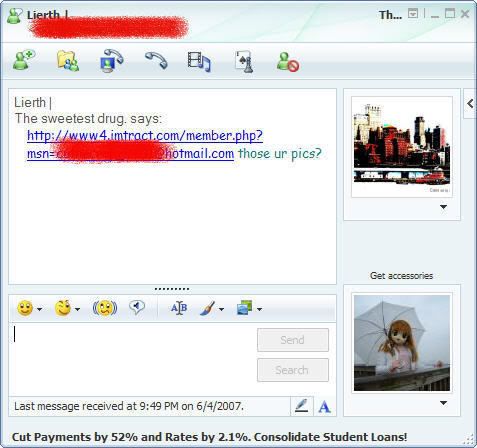Open the imtract.com member.php link

pos(145,144)
